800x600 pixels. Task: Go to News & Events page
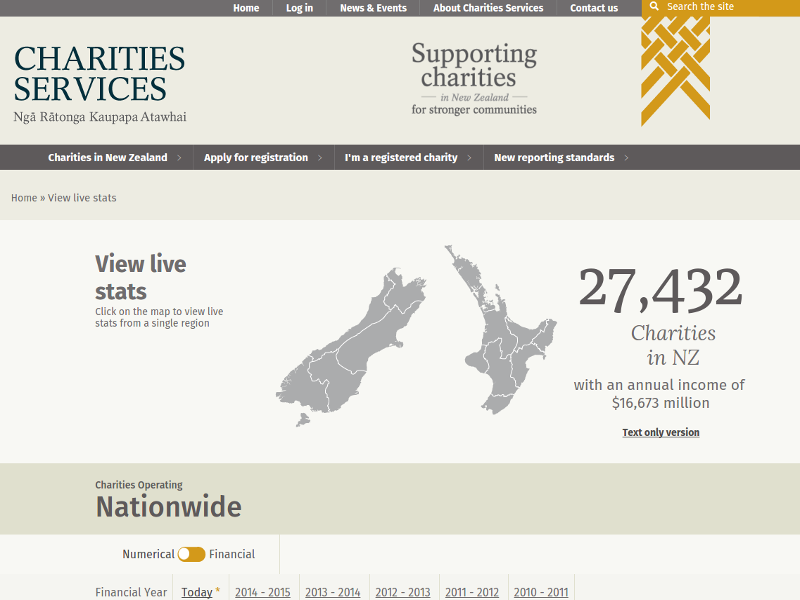coord(373,8)
